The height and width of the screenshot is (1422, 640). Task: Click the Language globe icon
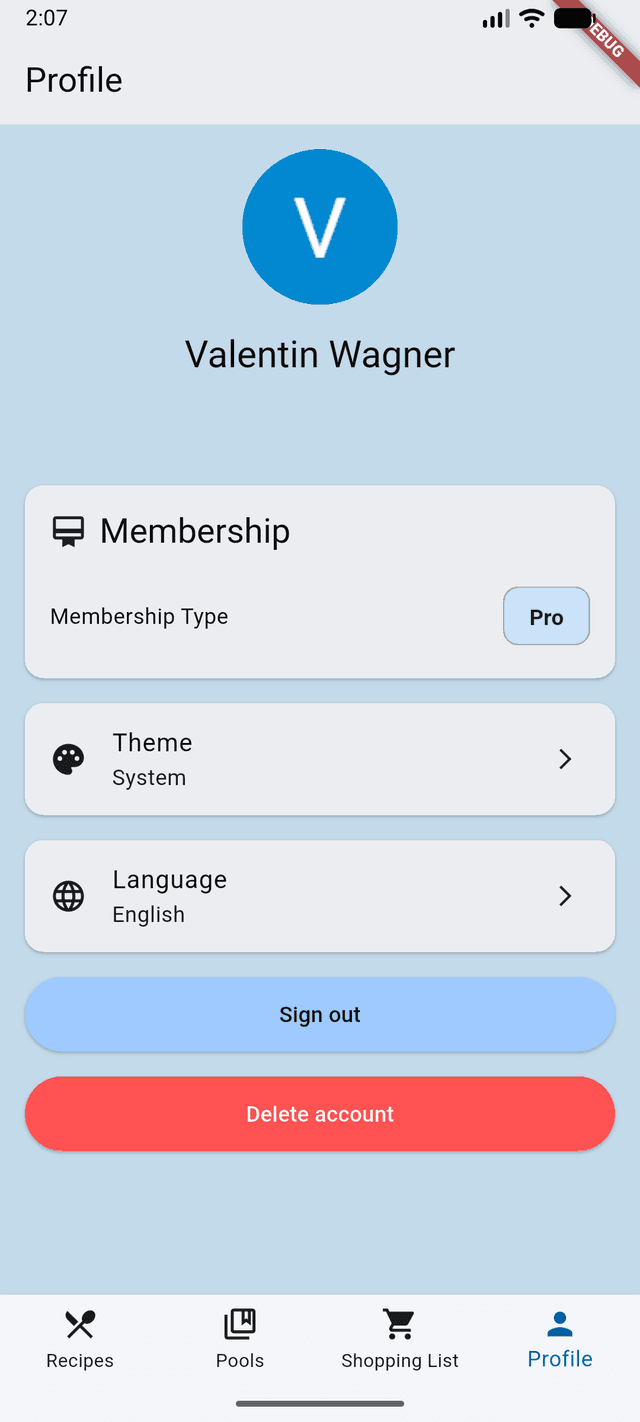[x=68, y=896]
